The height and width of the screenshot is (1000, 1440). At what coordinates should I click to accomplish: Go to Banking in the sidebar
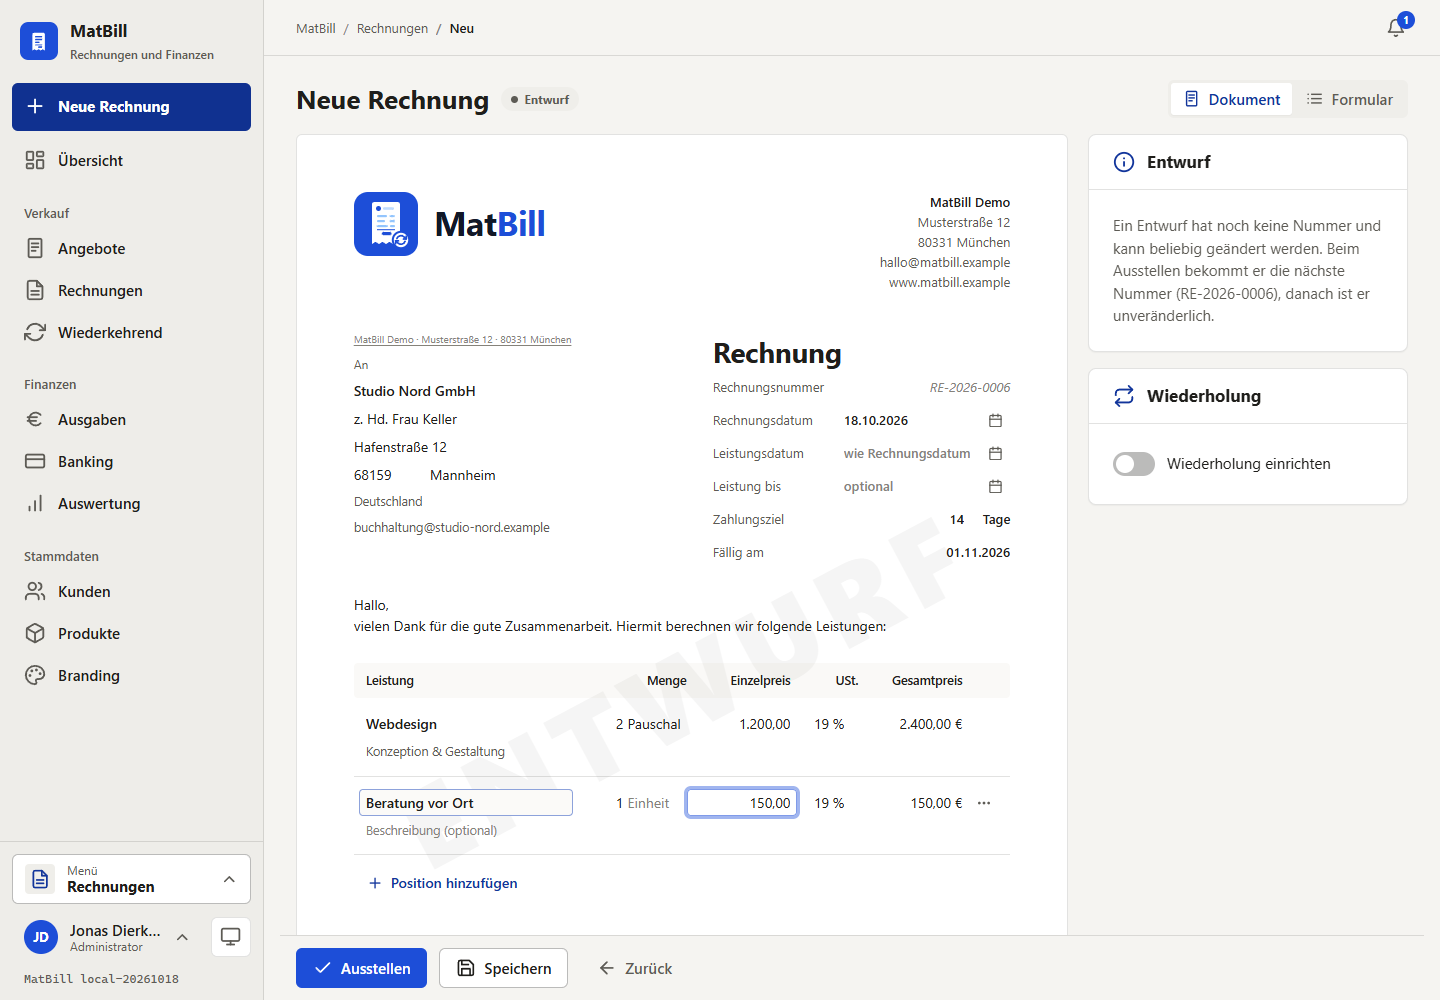click(x=131, y=461)
